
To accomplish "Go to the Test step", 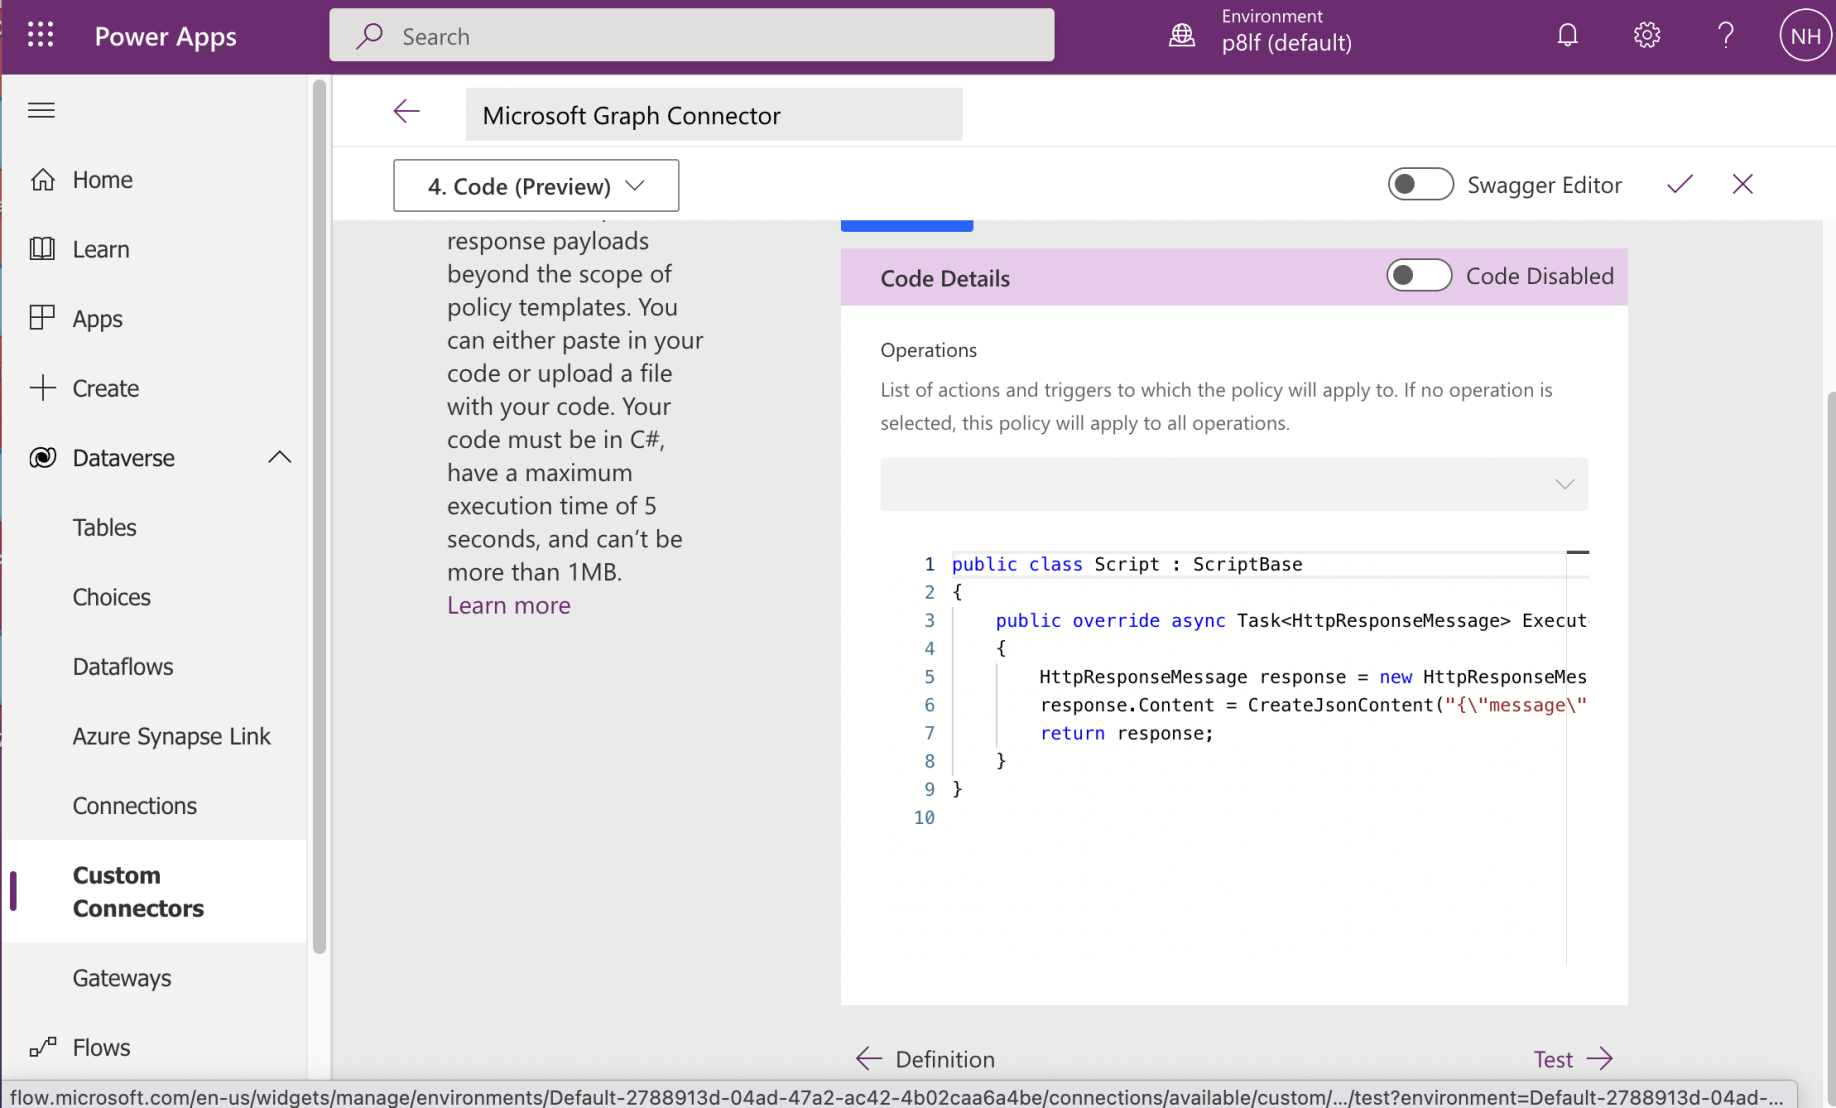I will [1572, 1059].
